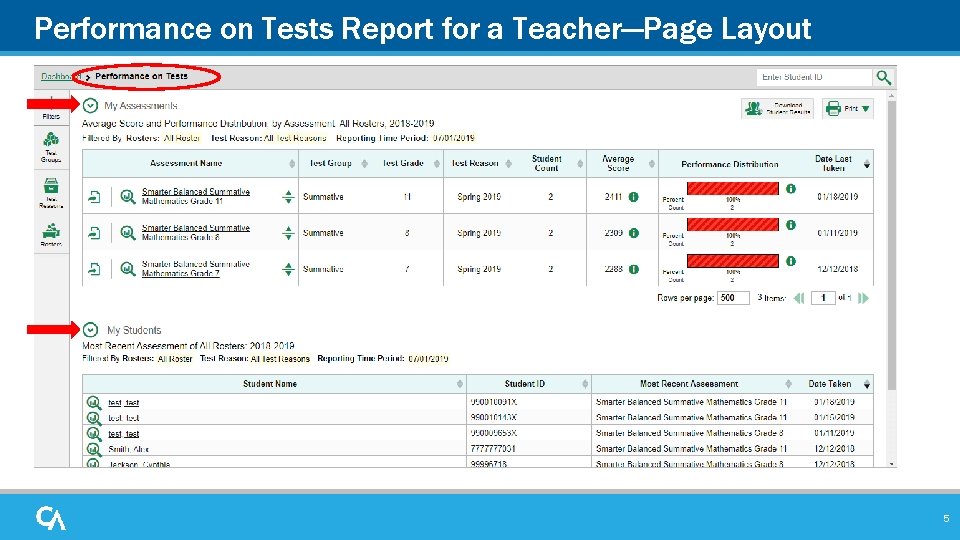Go to the previous page arrow
Viewport: 960px width, 540px height.
click(799, 298)
